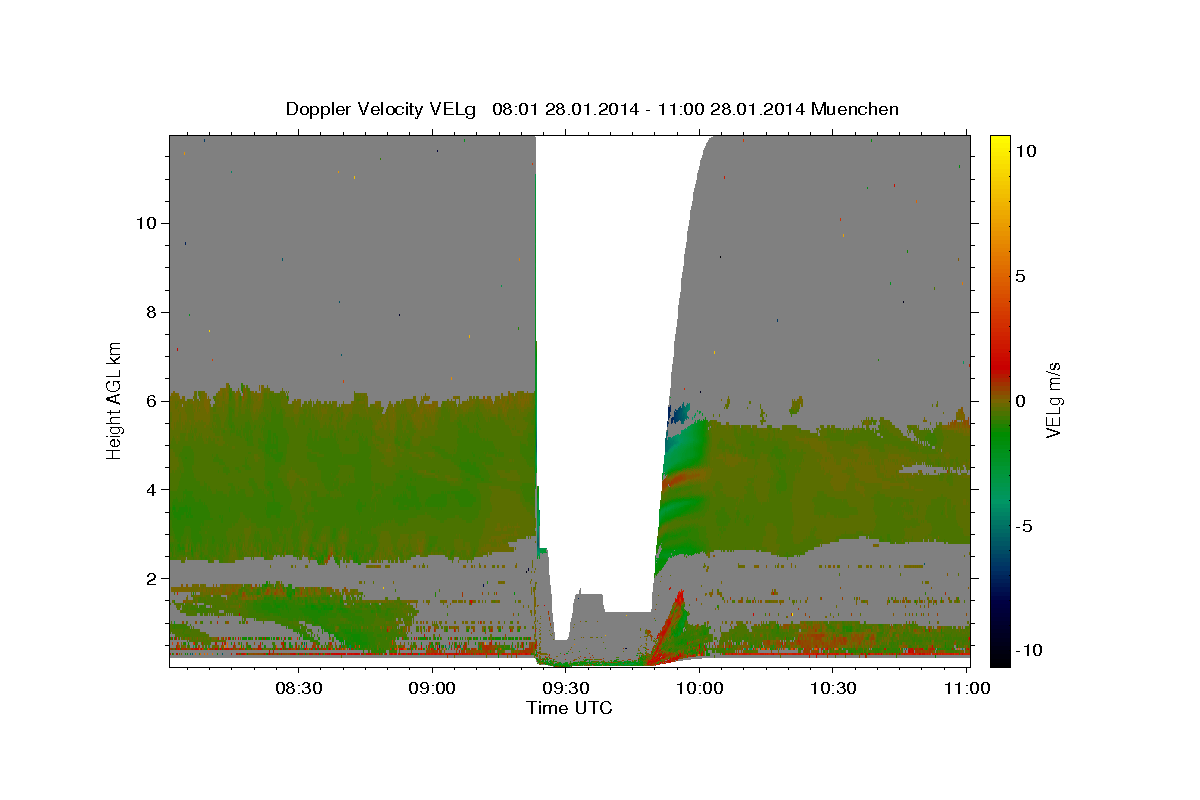Image resolution: width=1200 pixels, height=800 pixels.
Task: Click the '11:00' time tick label
Action: tap(967, 688)
